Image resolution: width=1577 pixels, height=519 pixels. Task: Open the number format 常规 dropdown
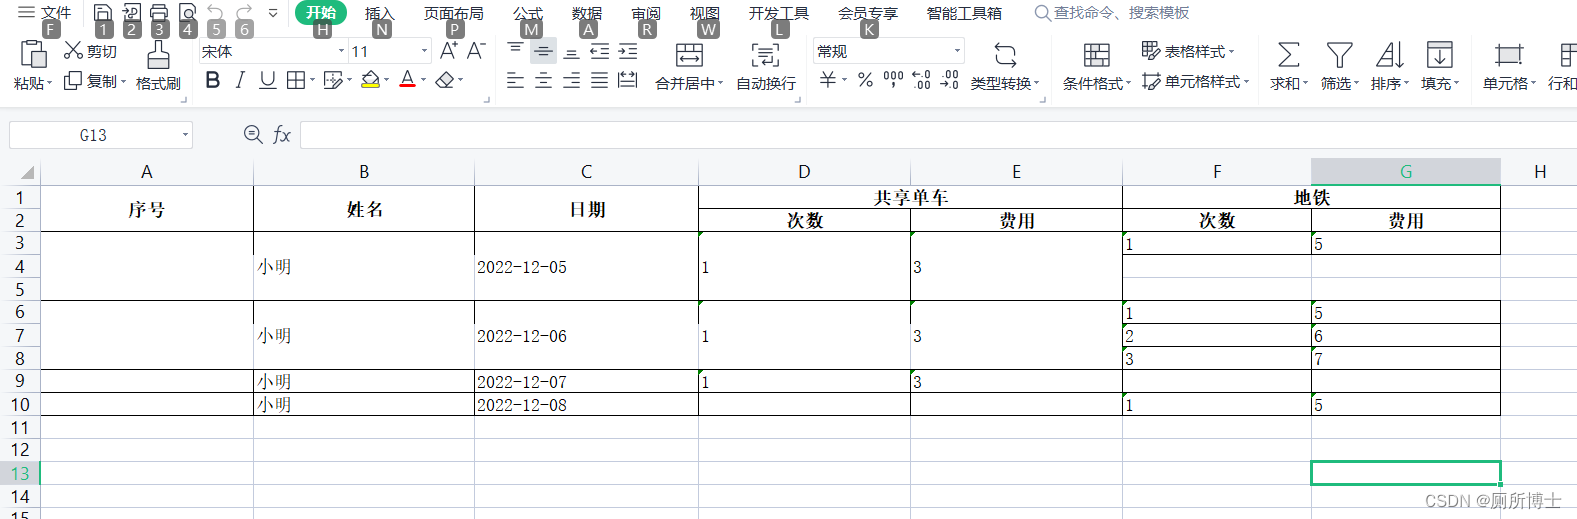(957, 51)
